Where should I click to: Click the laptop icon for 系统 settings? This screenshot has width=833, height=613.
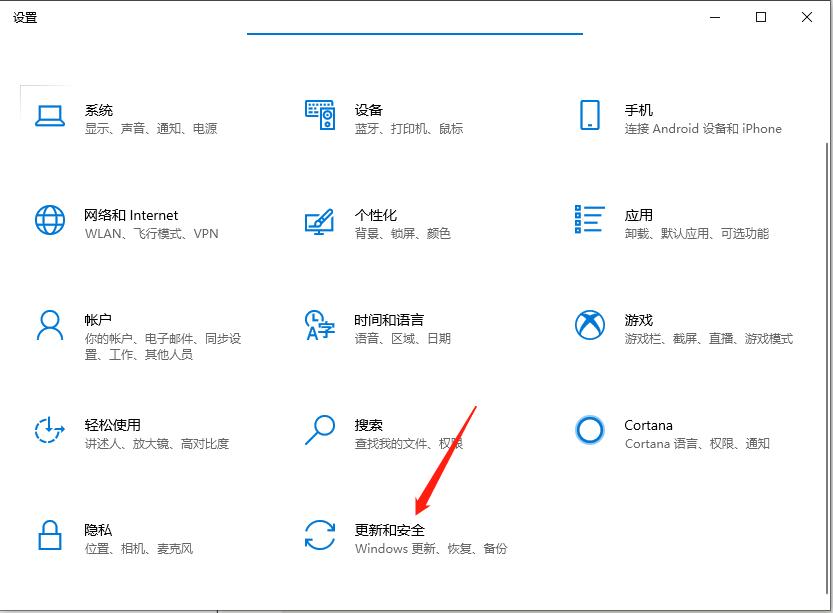click(x=50, y=115)
